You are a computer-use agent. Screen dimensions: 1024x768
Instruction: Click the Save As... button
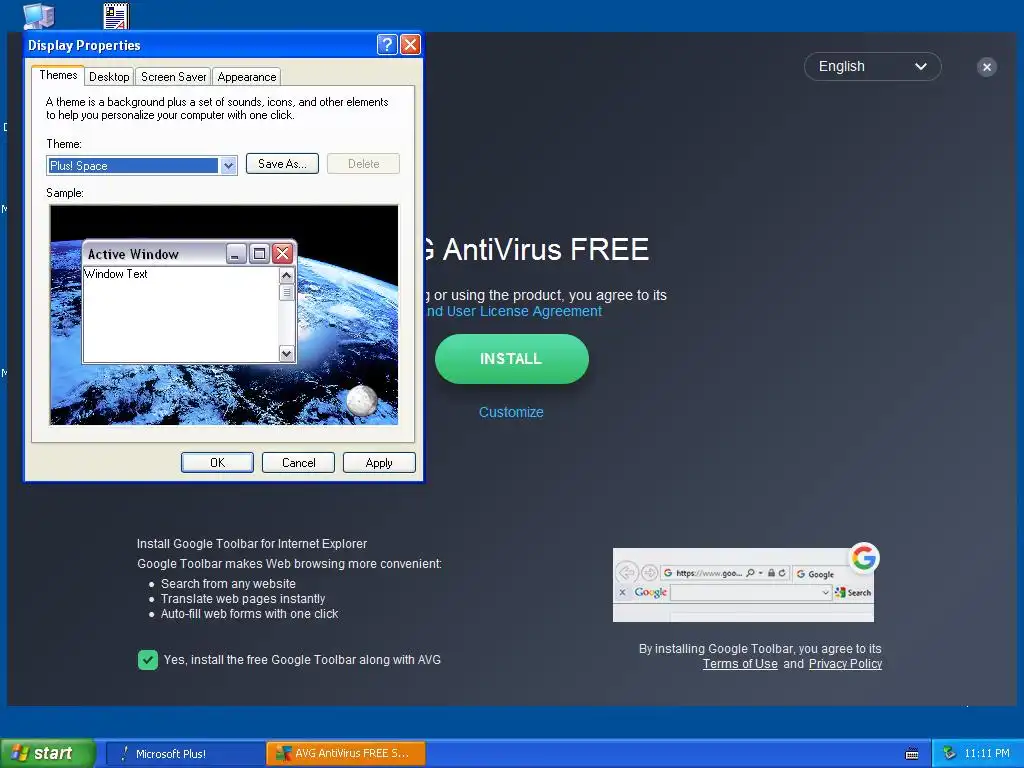click(x=282, y=164)
